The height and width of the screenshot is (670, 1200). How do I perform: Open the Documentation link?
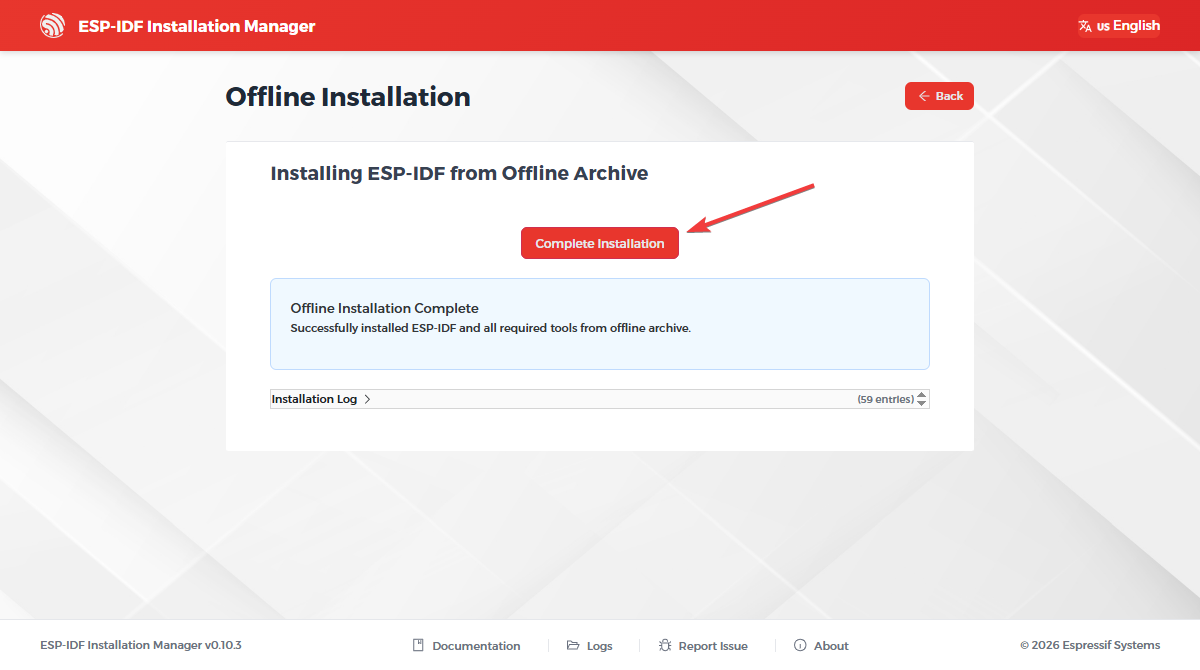tap(476, 646)
